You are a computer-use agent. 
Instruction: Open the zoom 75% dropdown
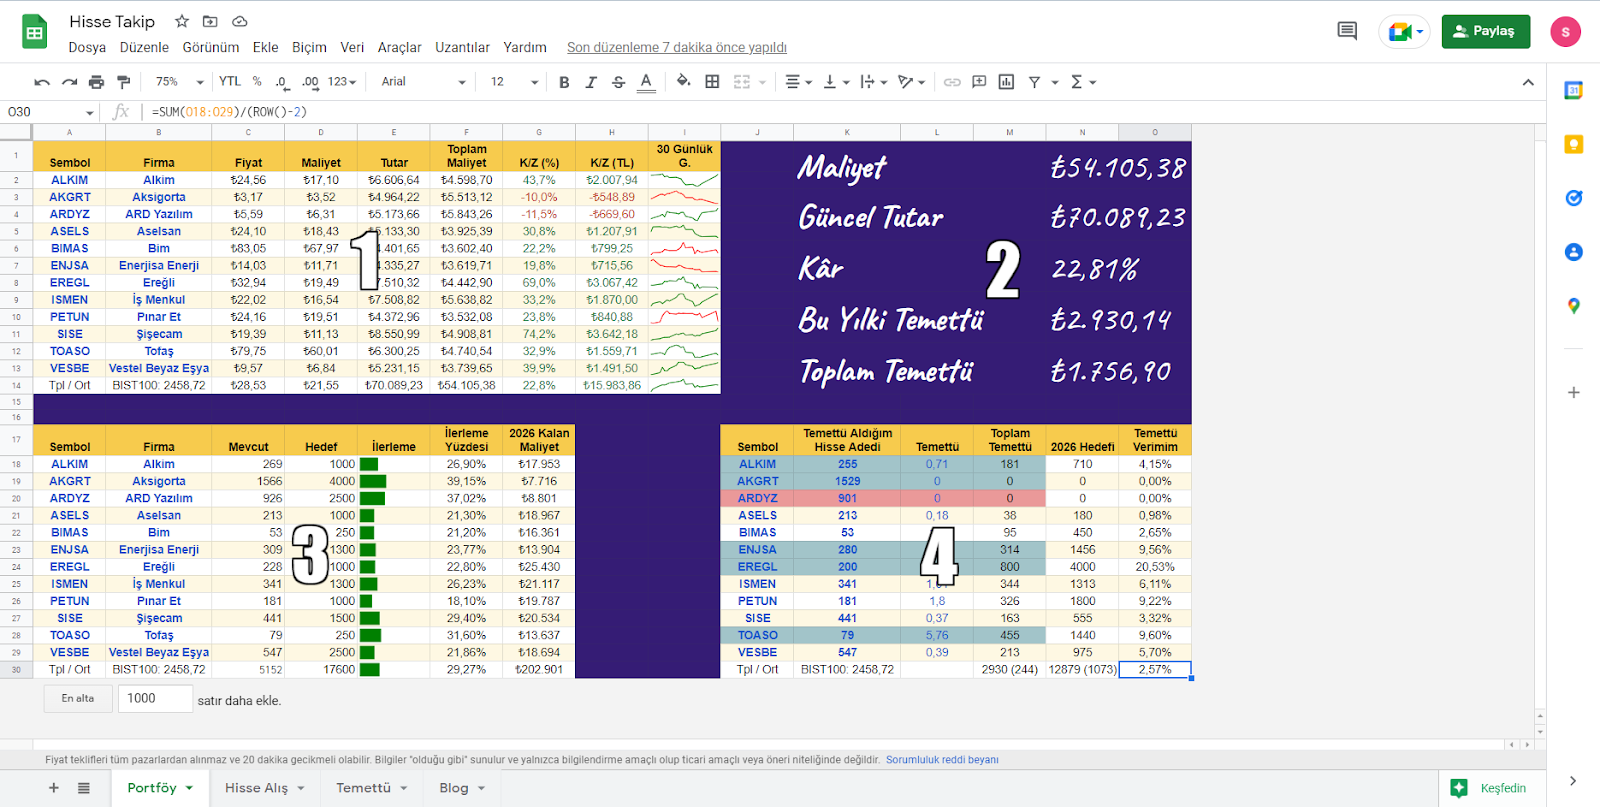[179, 82]
